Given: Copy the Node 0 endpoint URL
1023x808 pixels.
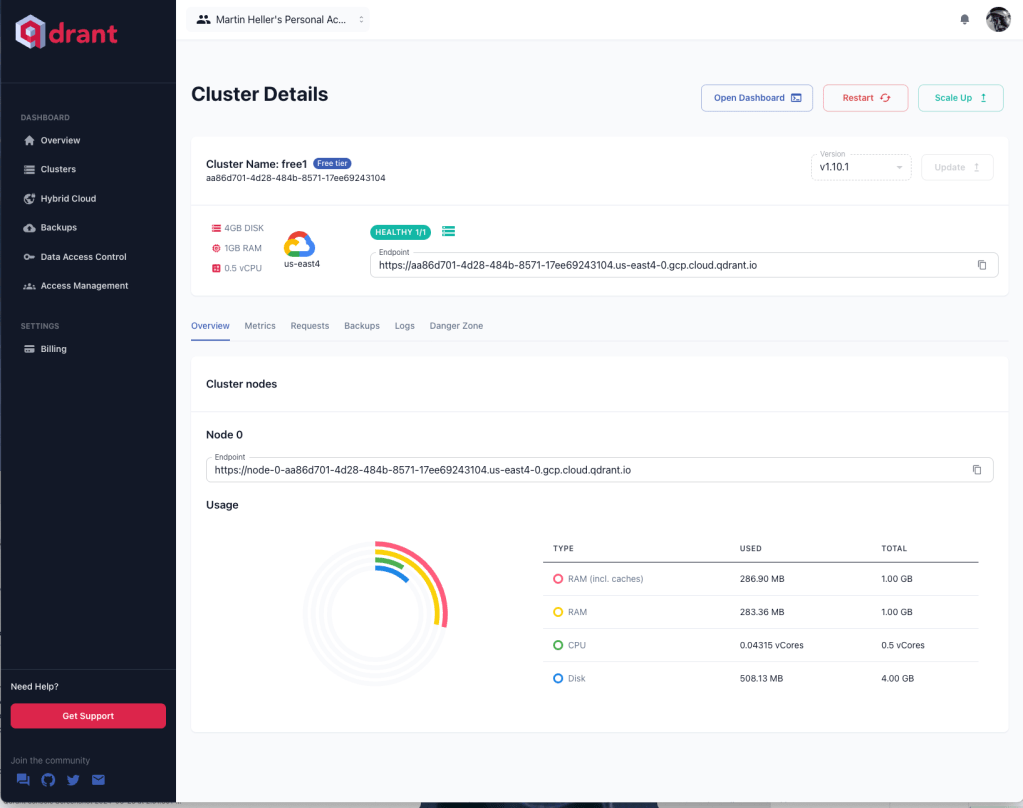Looking at the screenshot, I should pyautogui.click(x=977, y=470).
